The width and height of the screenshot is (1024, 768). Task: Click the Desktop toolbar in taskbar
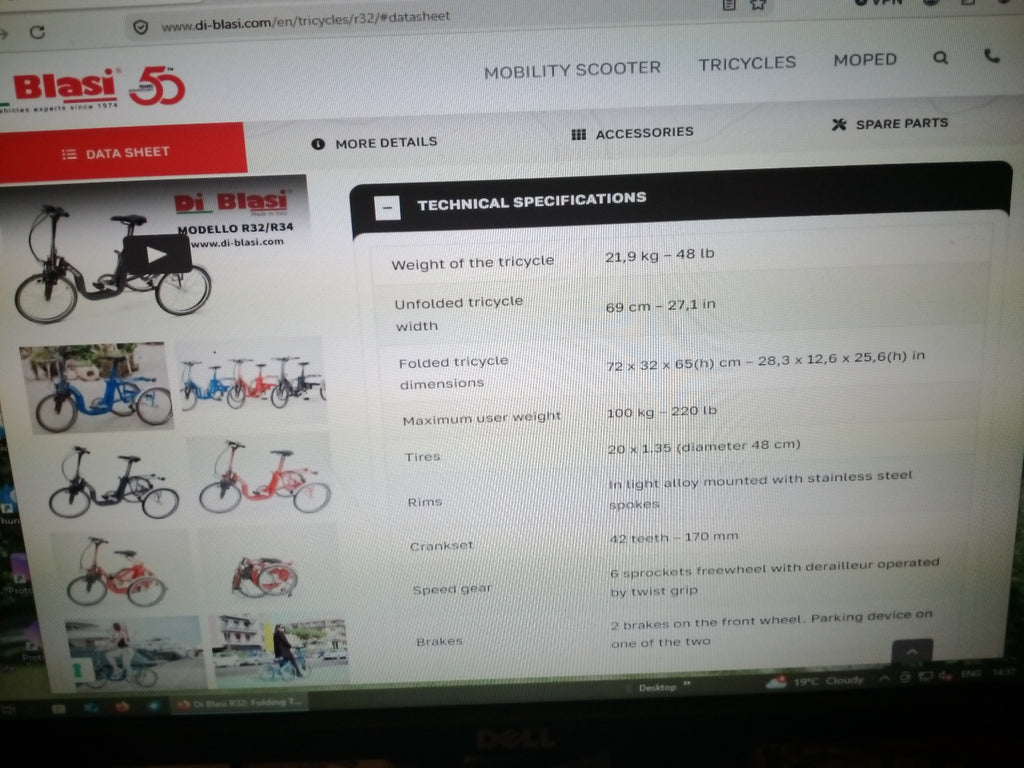coord(657,688)
